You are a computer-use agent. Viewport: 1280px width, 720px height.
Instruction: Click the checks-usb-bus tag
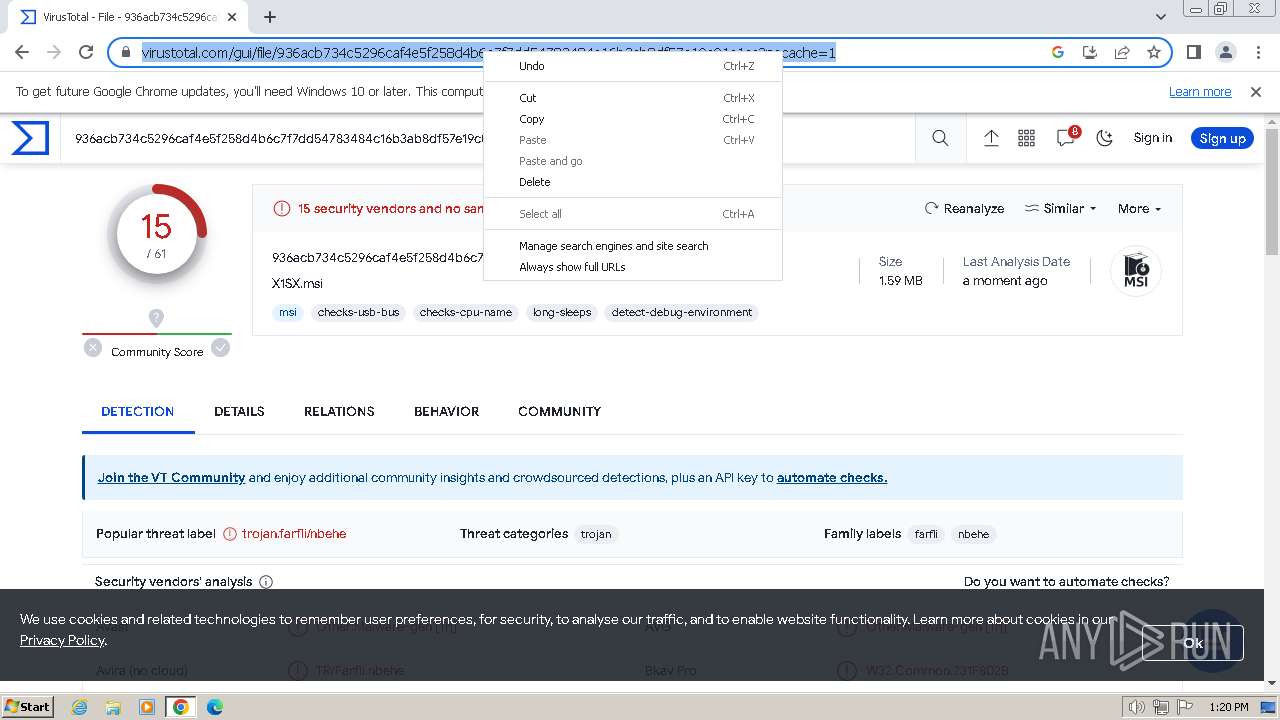point(358,312)
